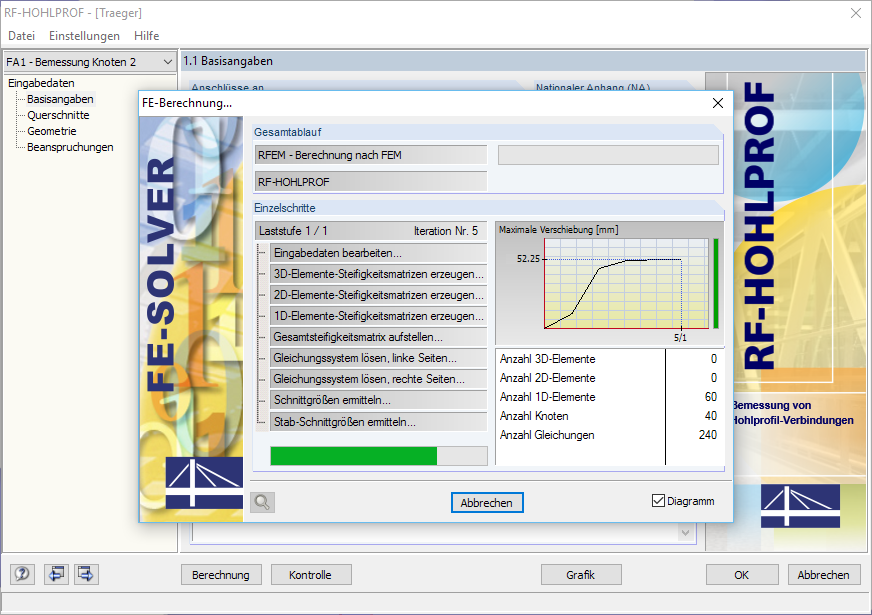Click the vertical green bar beside diagram

[716, 284]
